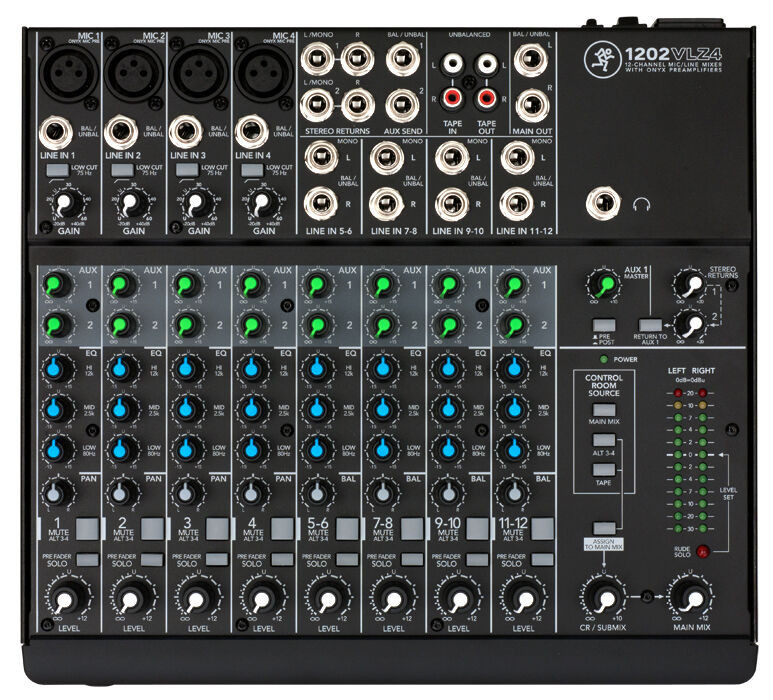
Task: Click the Mackie running man logo
Action: [601, 60]
